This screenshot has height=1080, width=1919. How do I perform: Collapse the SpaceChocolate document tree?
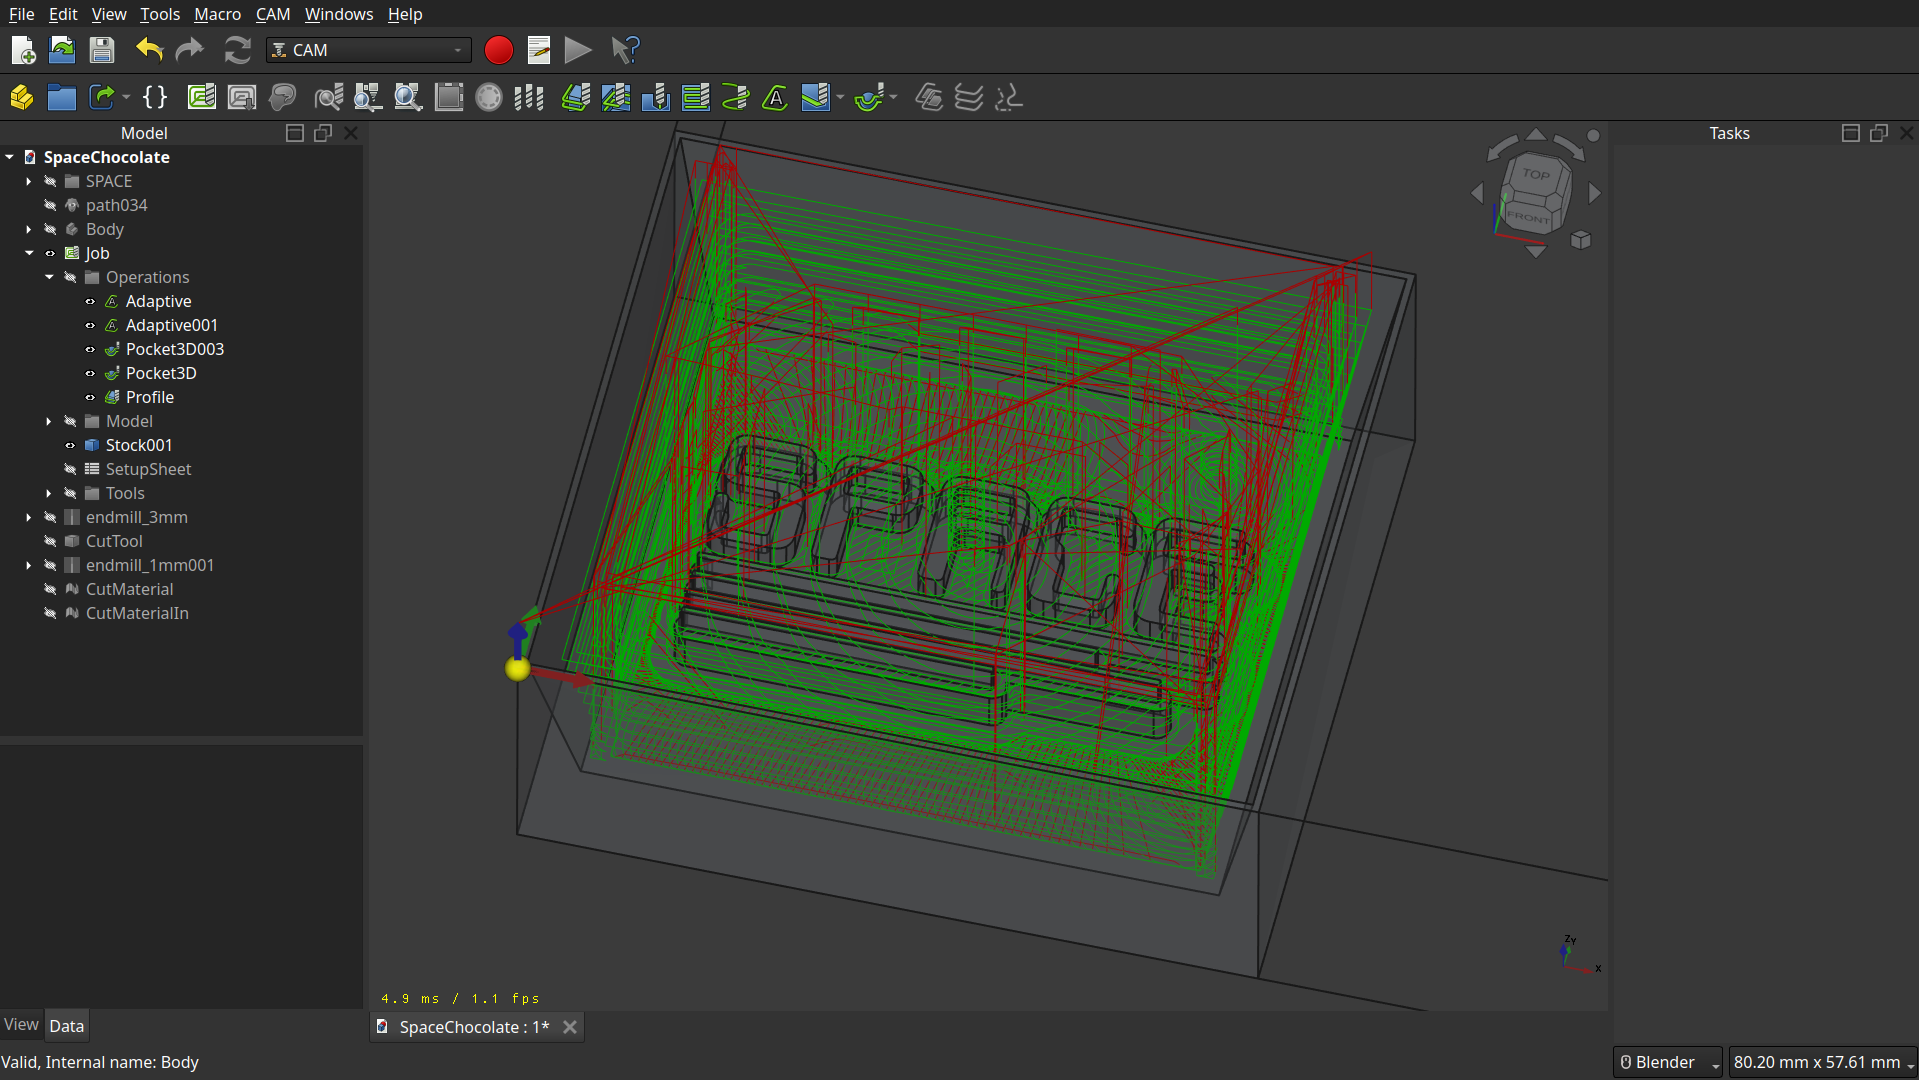[x=9, y=157]
